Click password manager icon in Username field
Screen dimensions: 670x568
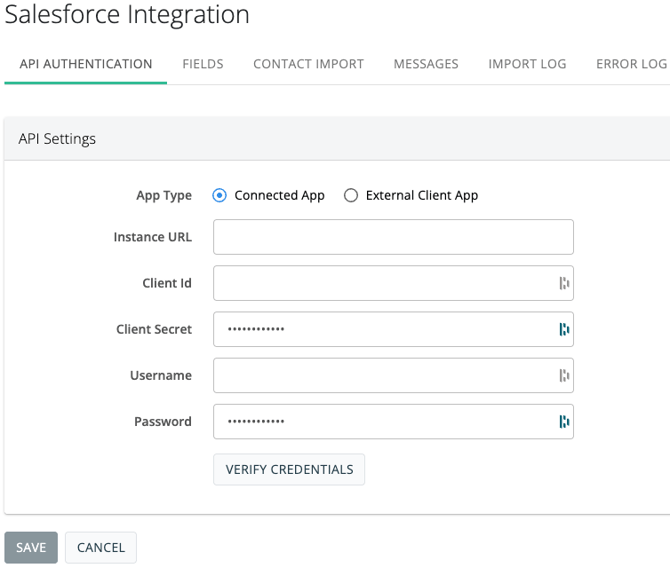pos(564,375)
